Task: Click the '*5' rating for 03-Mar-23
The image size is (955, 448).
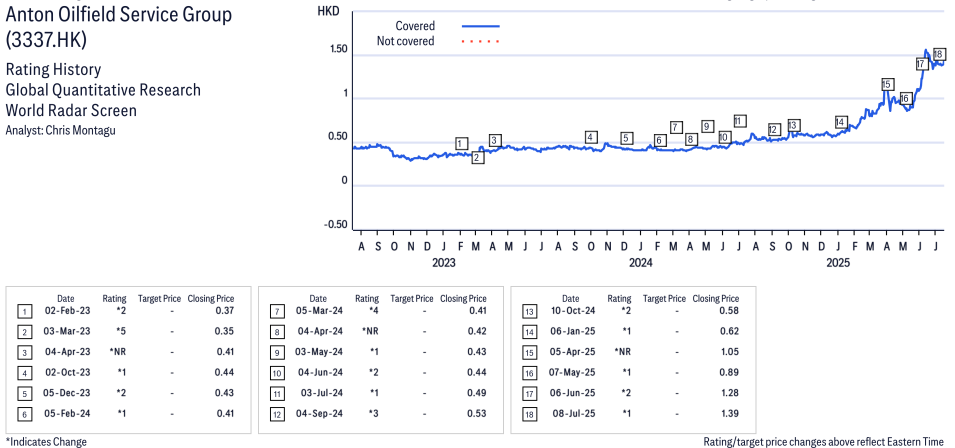Action: tap(121, 331)
